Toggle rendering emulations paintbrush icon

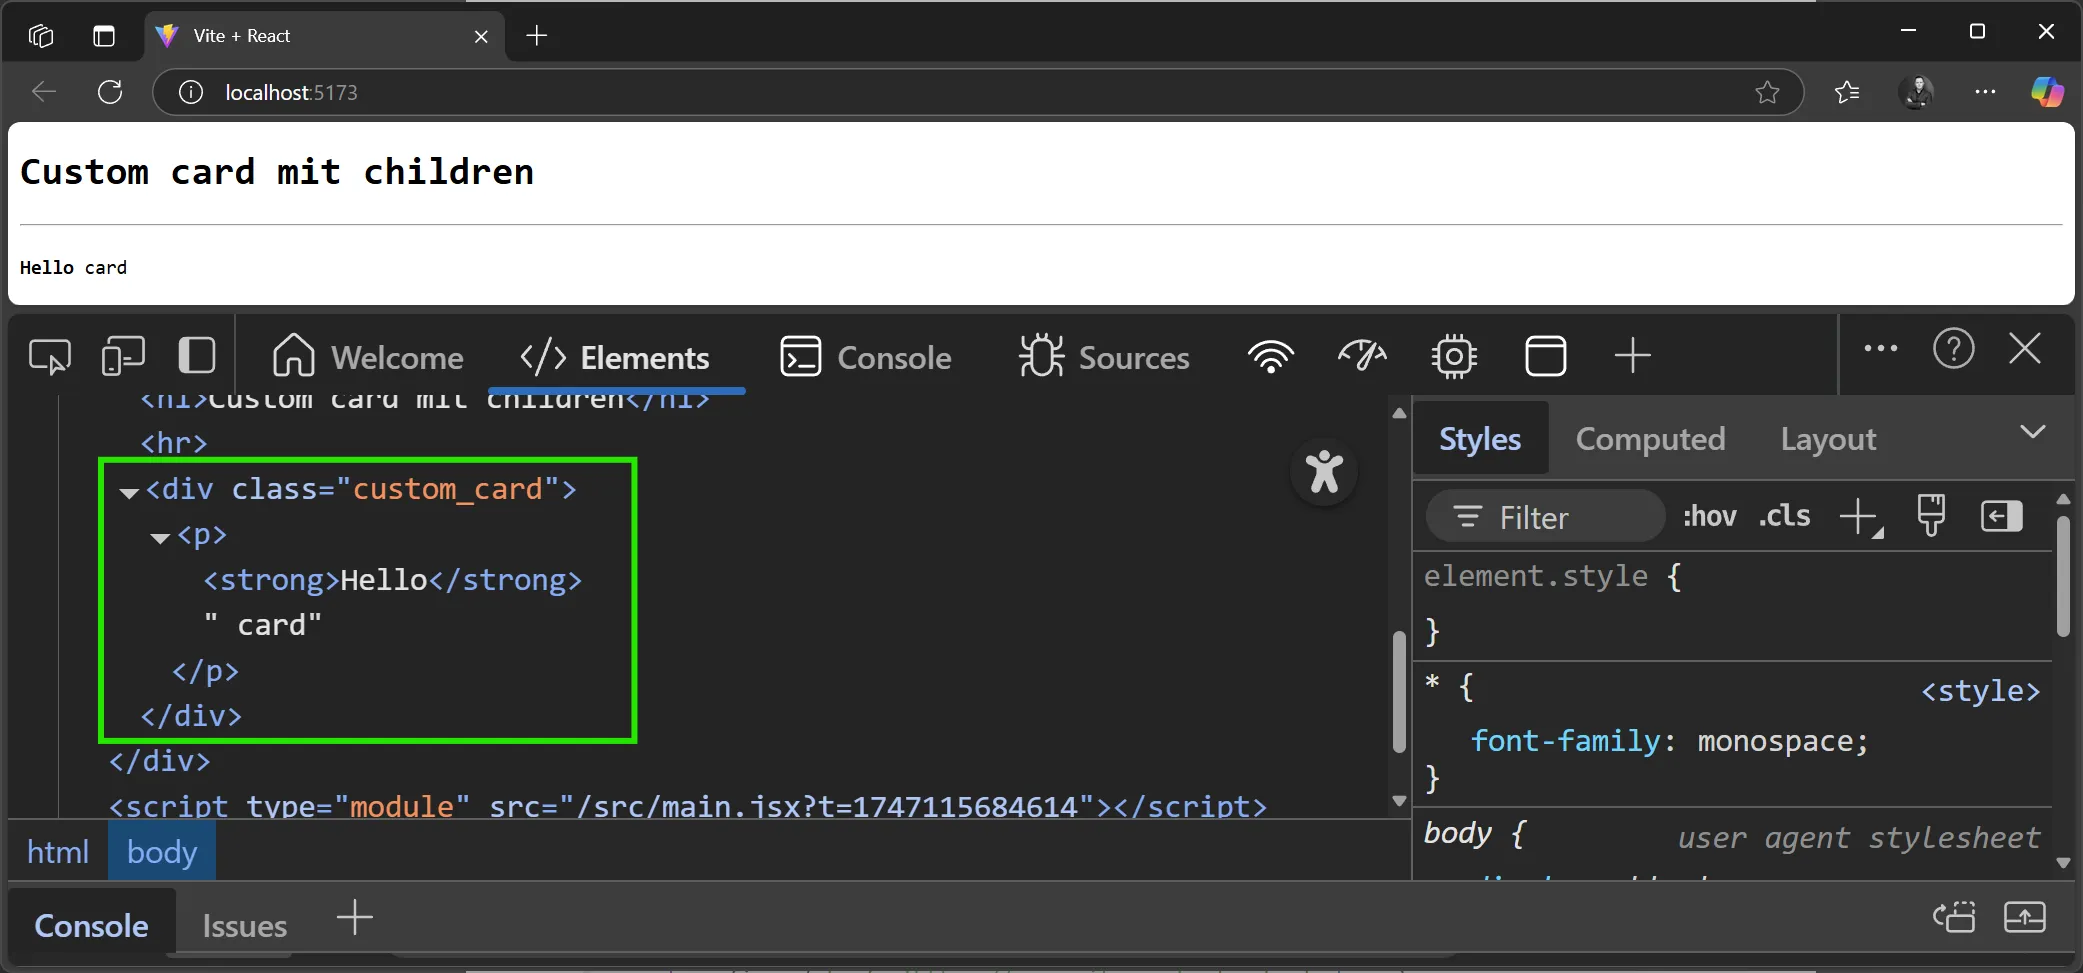pos(1931,516)
